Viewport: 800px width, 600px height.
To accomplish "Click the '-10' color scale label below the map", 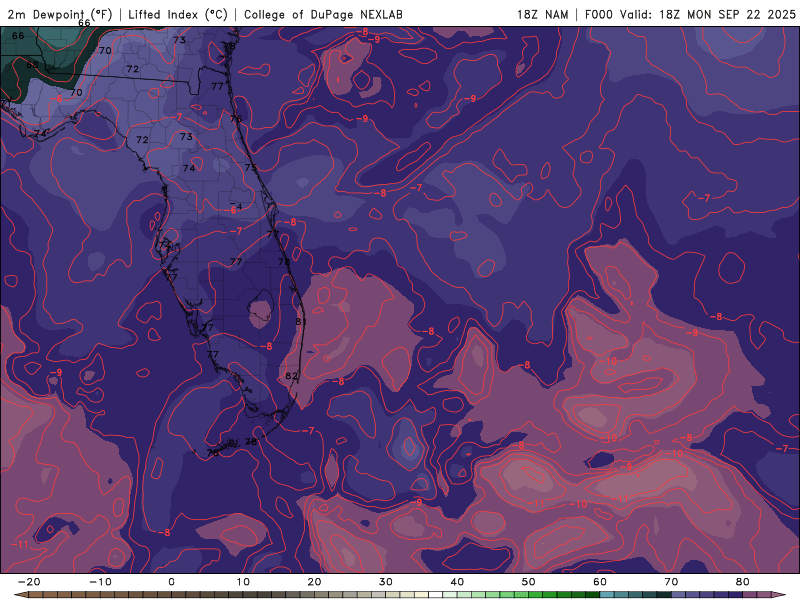I will 100,582.
